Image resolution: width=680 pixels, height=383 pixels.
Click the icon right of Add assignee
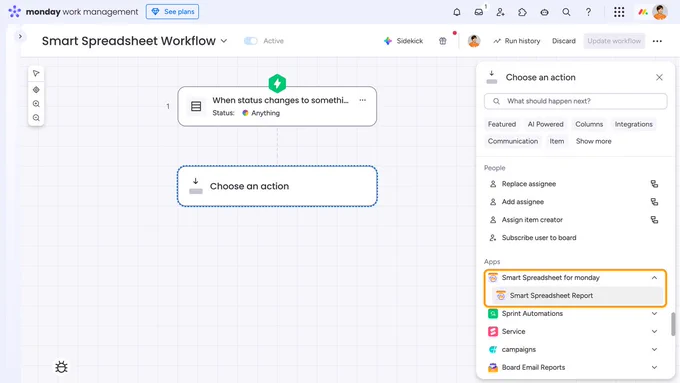point(654,202)
